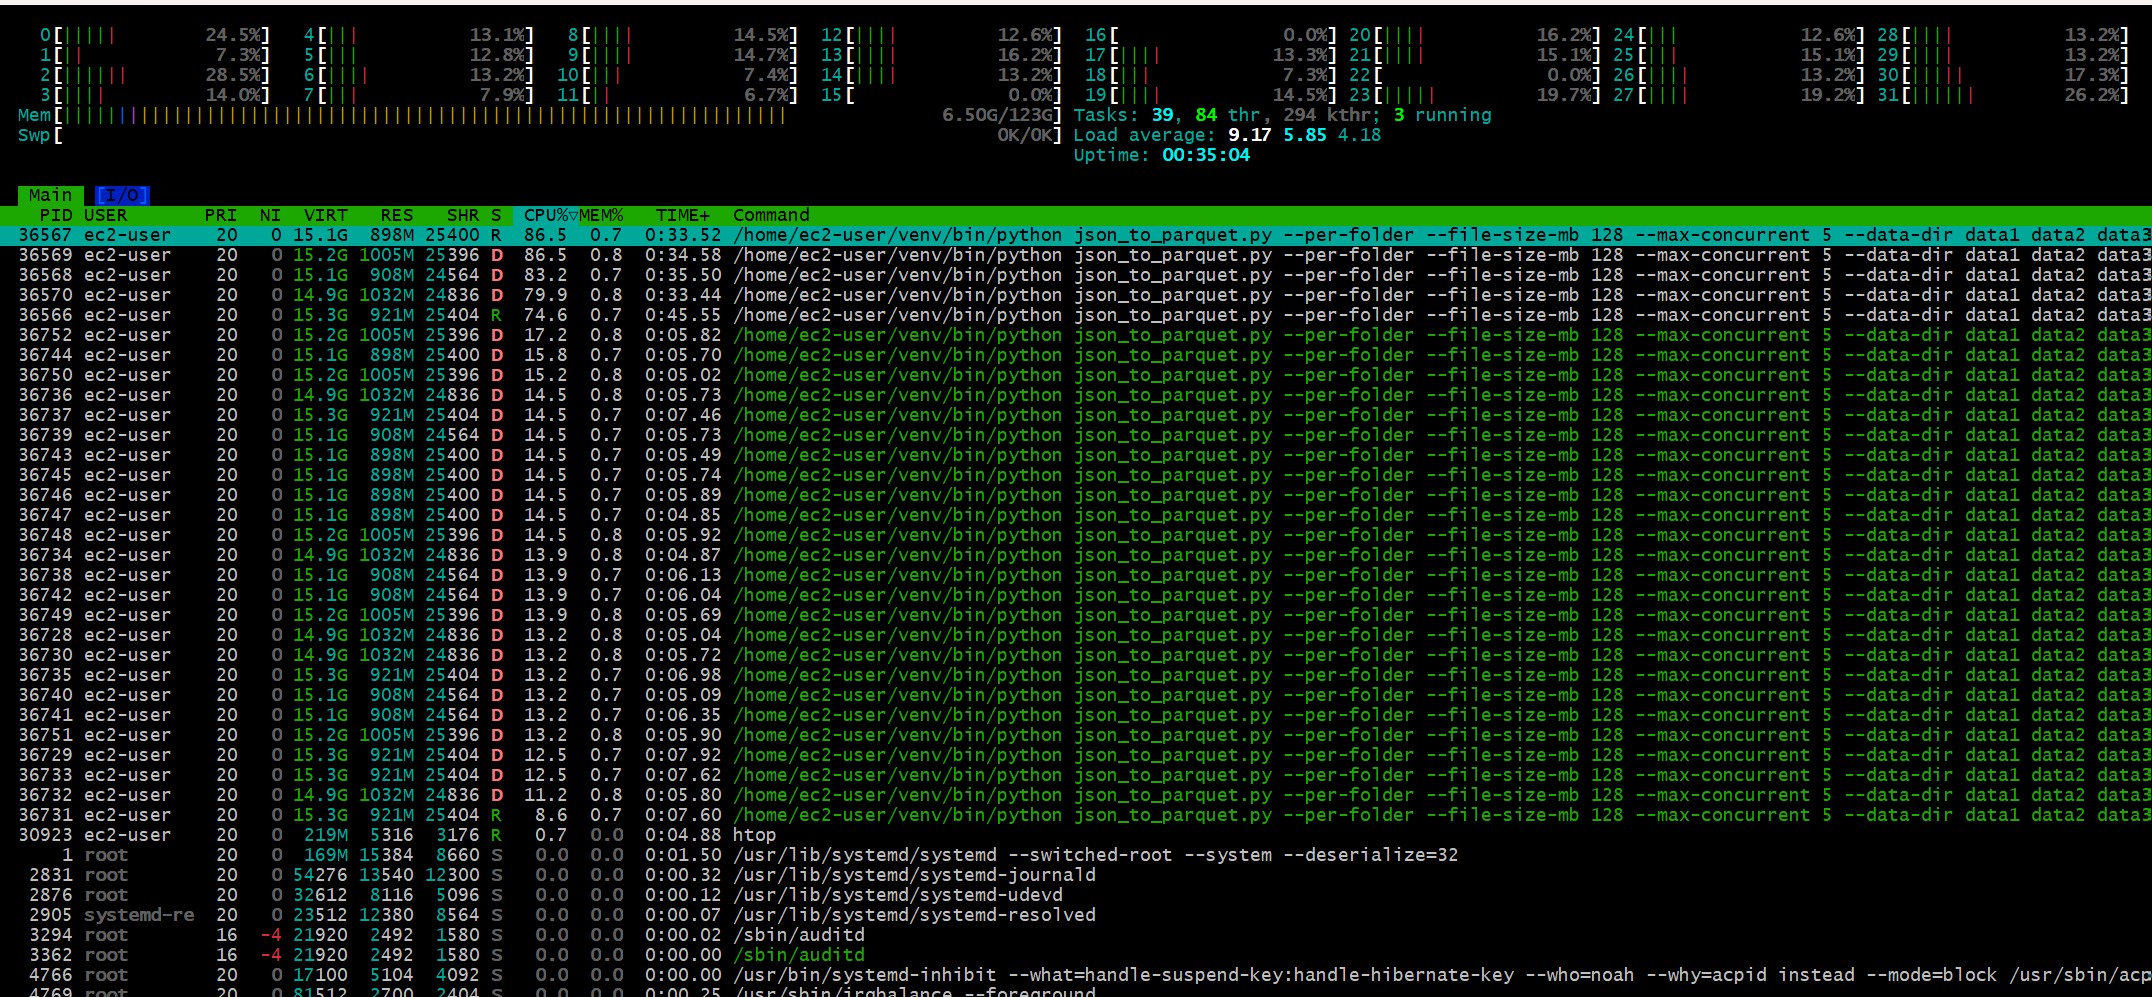The image size is (2152, 997).
Task: Select the systemd --switched-root process row
Action: pyautogui.click(x=1076, y=855)
